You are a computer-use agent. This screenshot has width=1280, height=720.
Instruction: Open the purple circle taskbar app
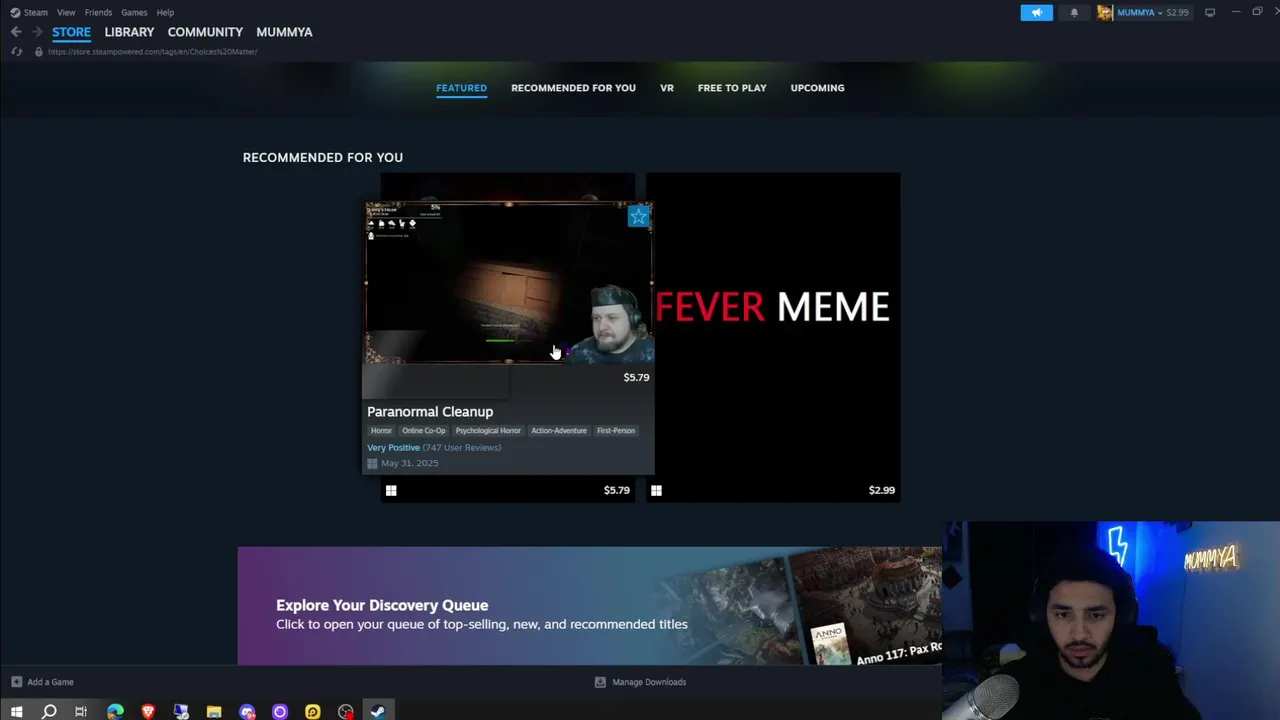[280, 711]
